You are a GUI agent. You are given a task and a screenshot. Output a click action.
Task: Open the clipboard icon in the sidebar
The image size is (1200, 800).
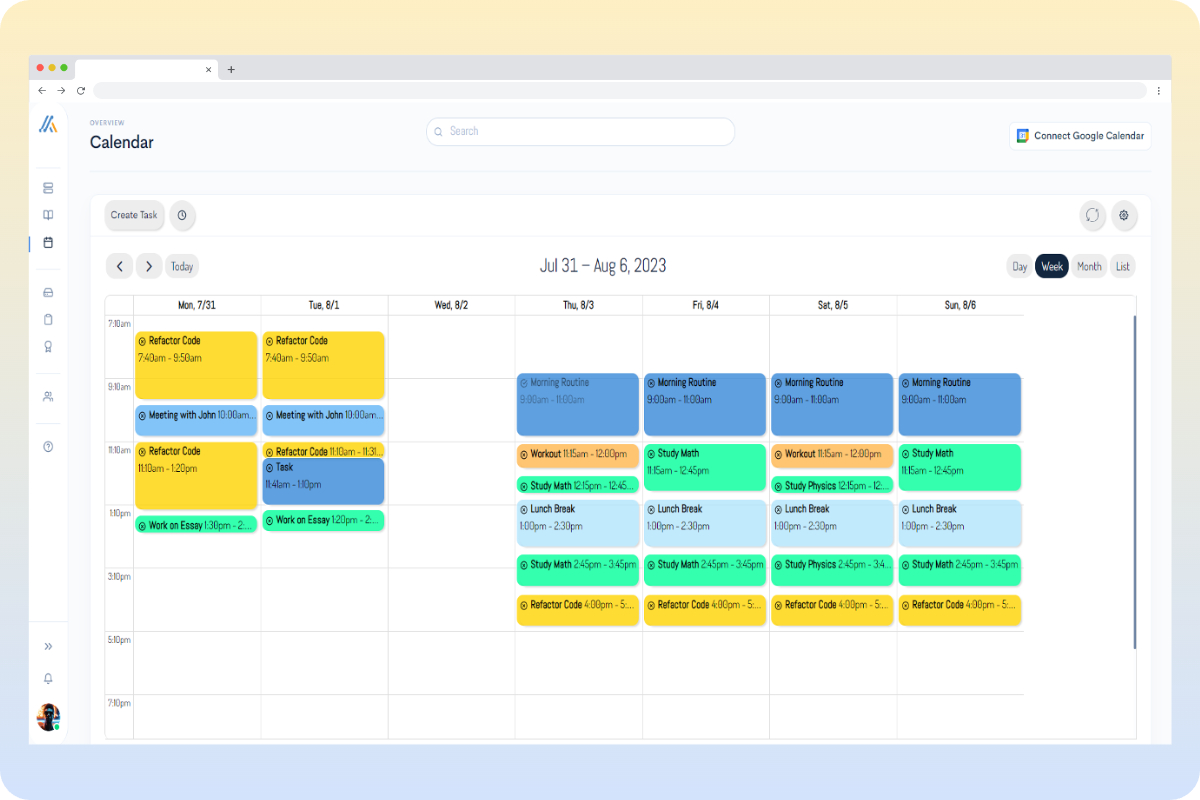pos(47,319)
